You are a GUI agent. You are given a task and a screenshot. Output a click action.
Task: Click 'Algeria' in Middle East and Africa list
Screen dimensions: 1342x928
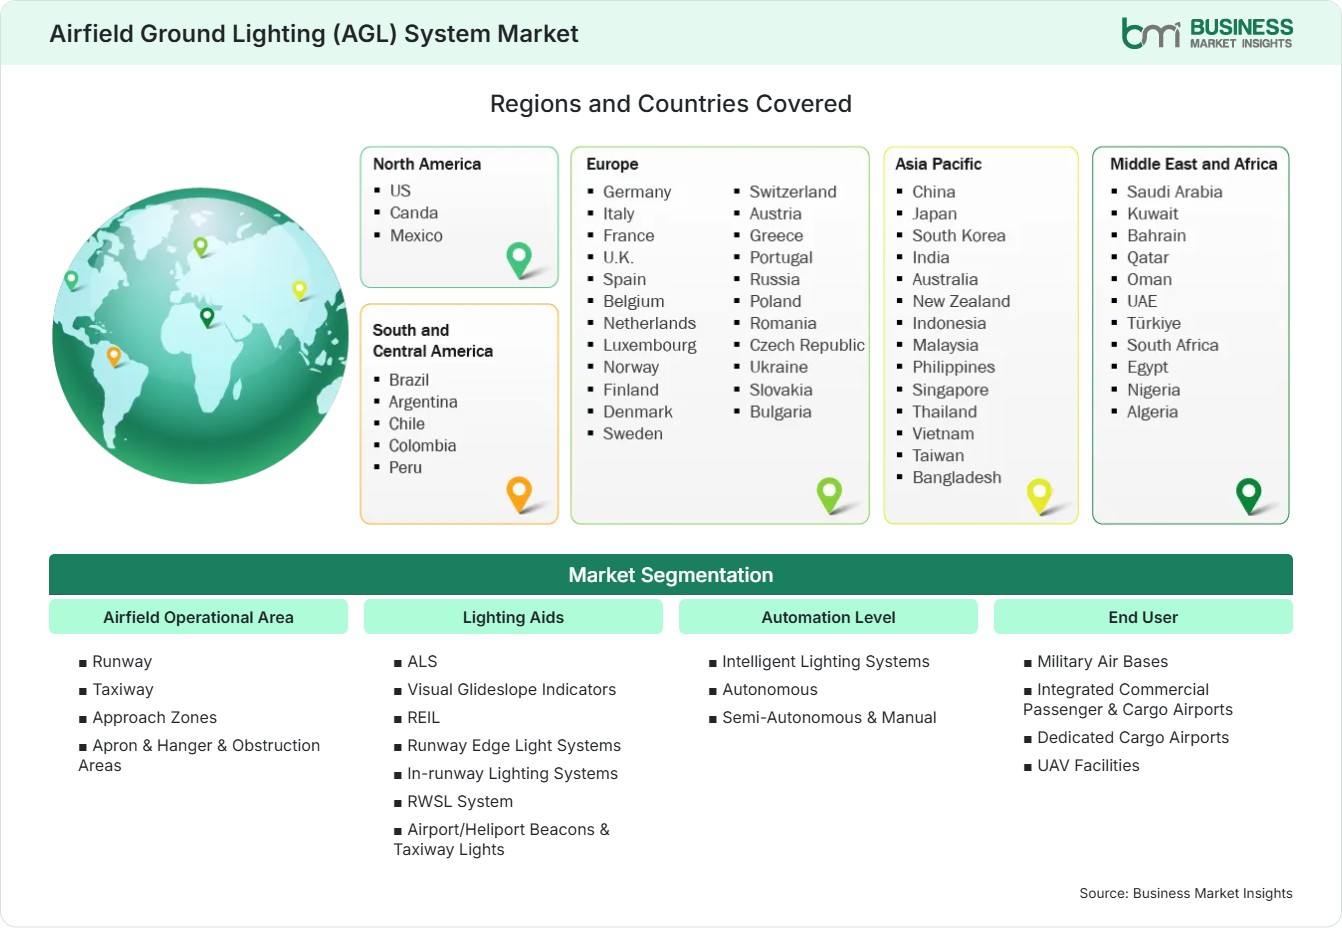1152,412
